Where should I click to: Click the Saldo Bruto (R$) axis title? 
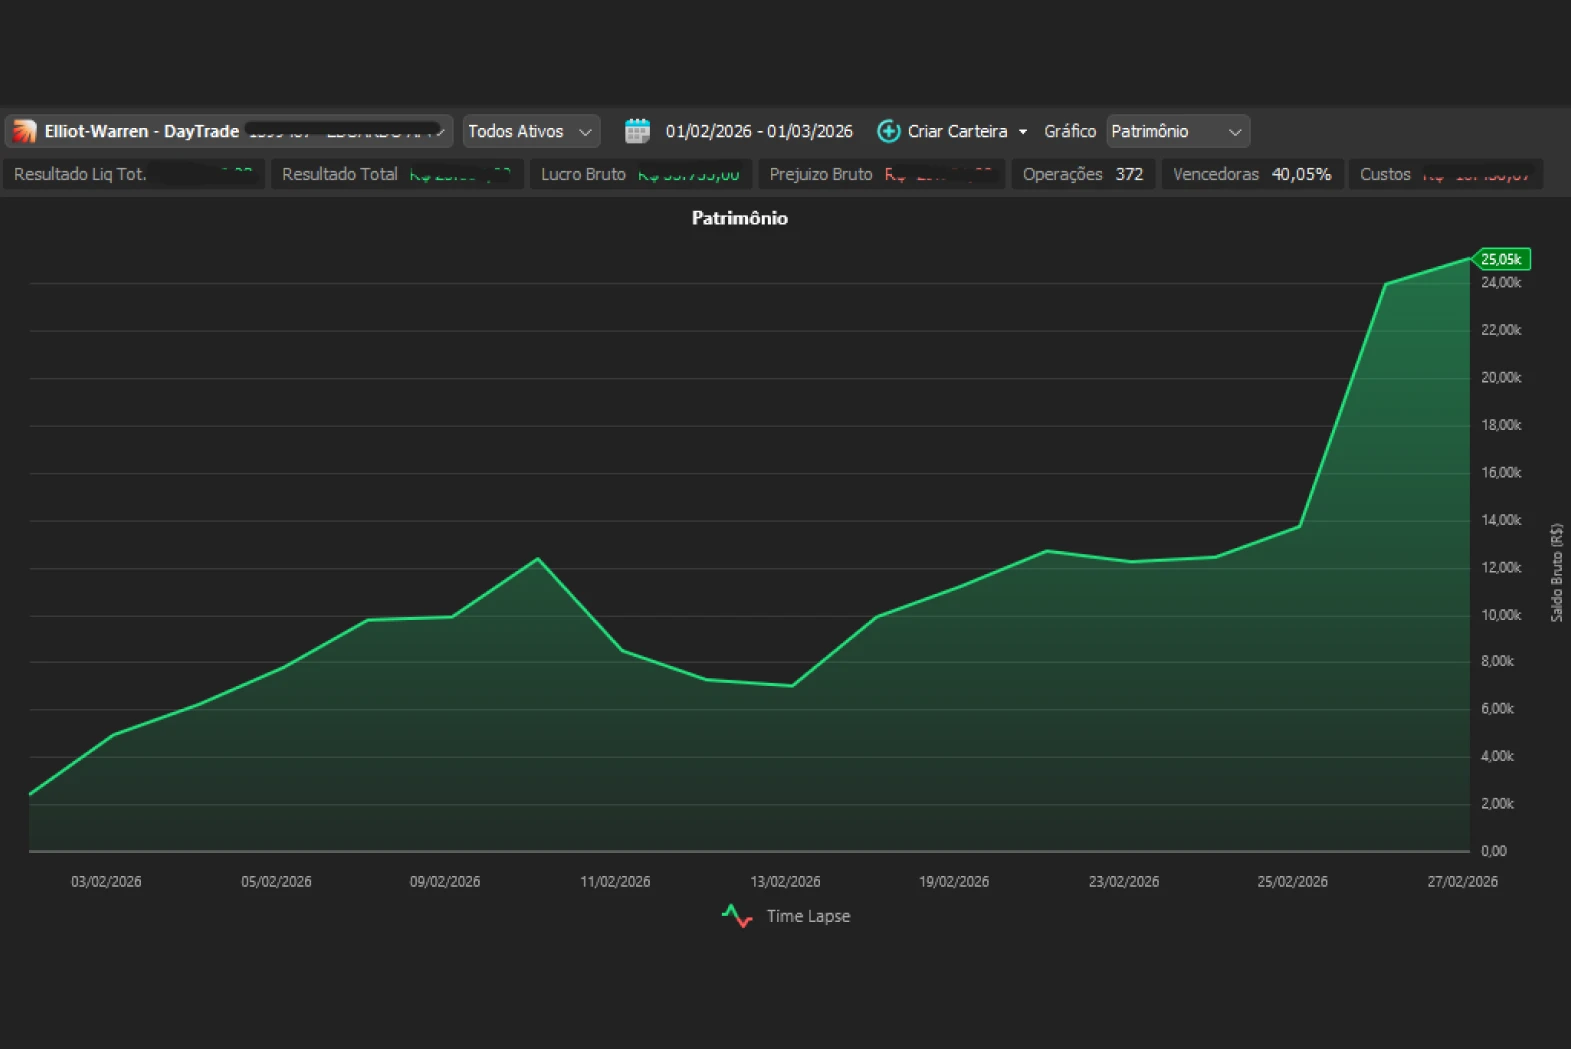[x=1557, y=572]
